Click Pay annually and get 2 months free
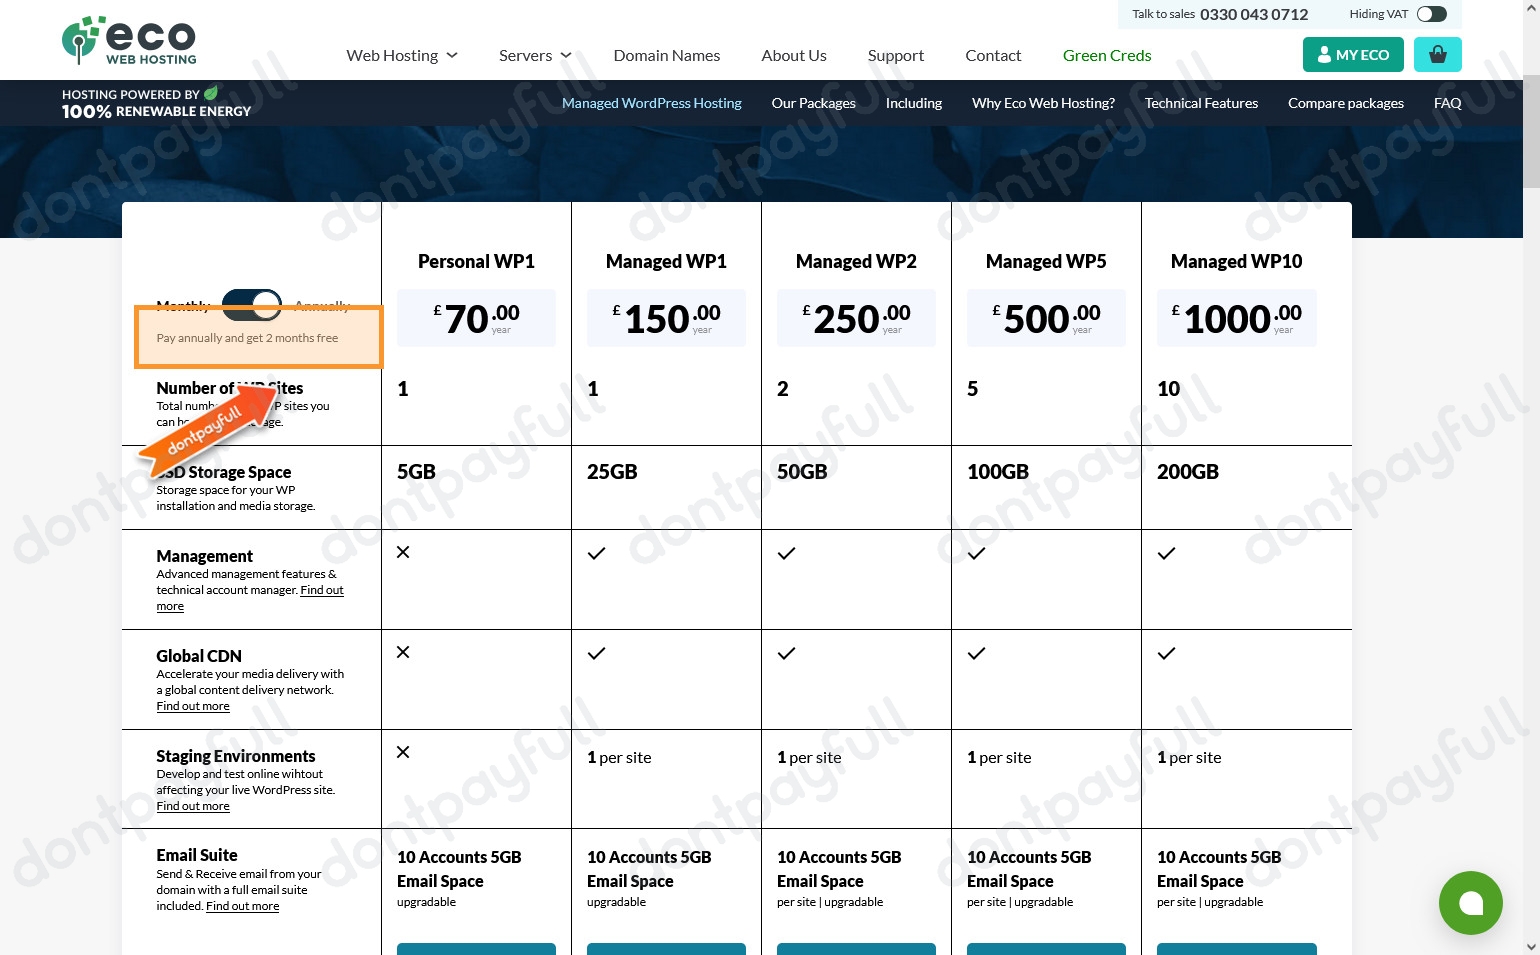This screenshot has height=955, width=1540. (247, 338)
